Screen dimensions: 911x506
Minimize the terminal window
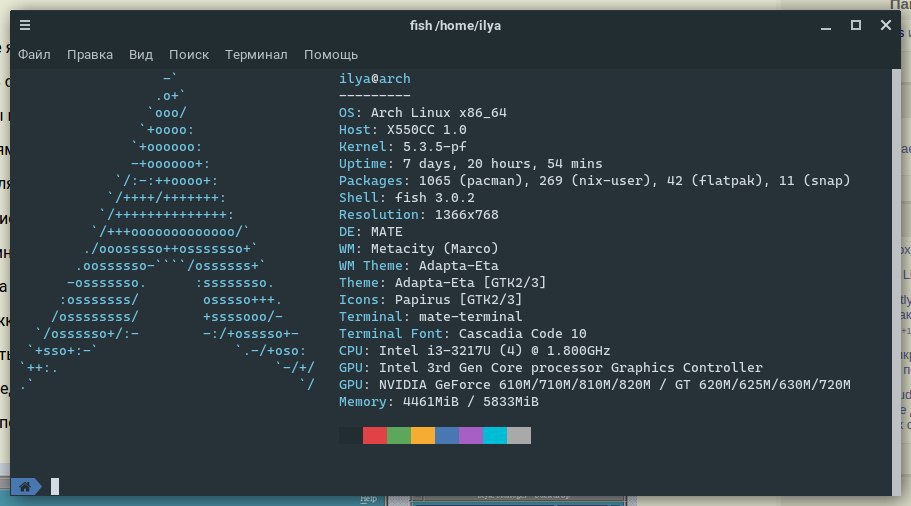point(826,26)
